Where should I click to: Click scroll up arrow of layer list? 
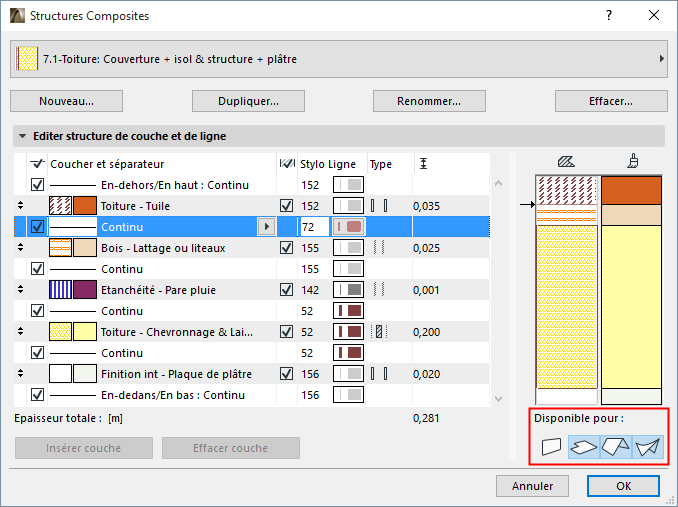(x=499, y=184)
